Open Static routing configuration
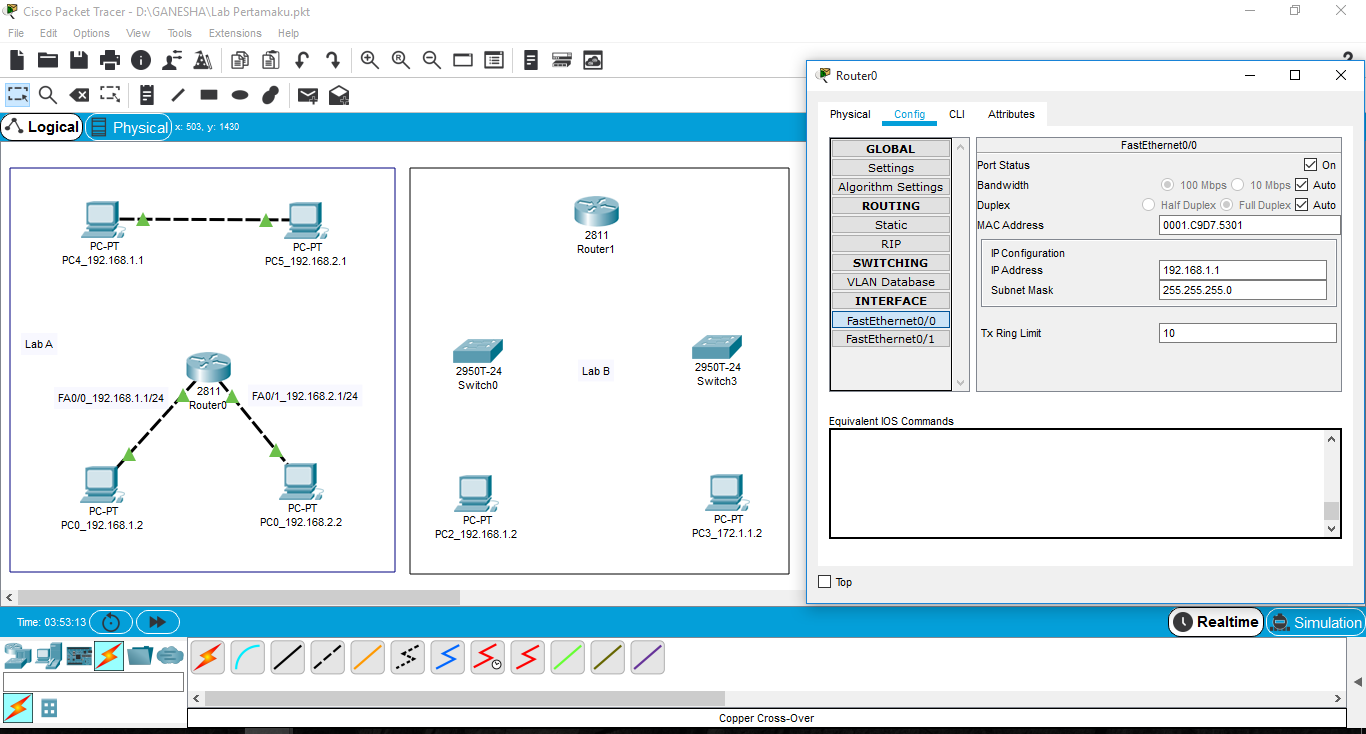Image resolution: width=1366 pixels, height=734 pixels. 891,225
